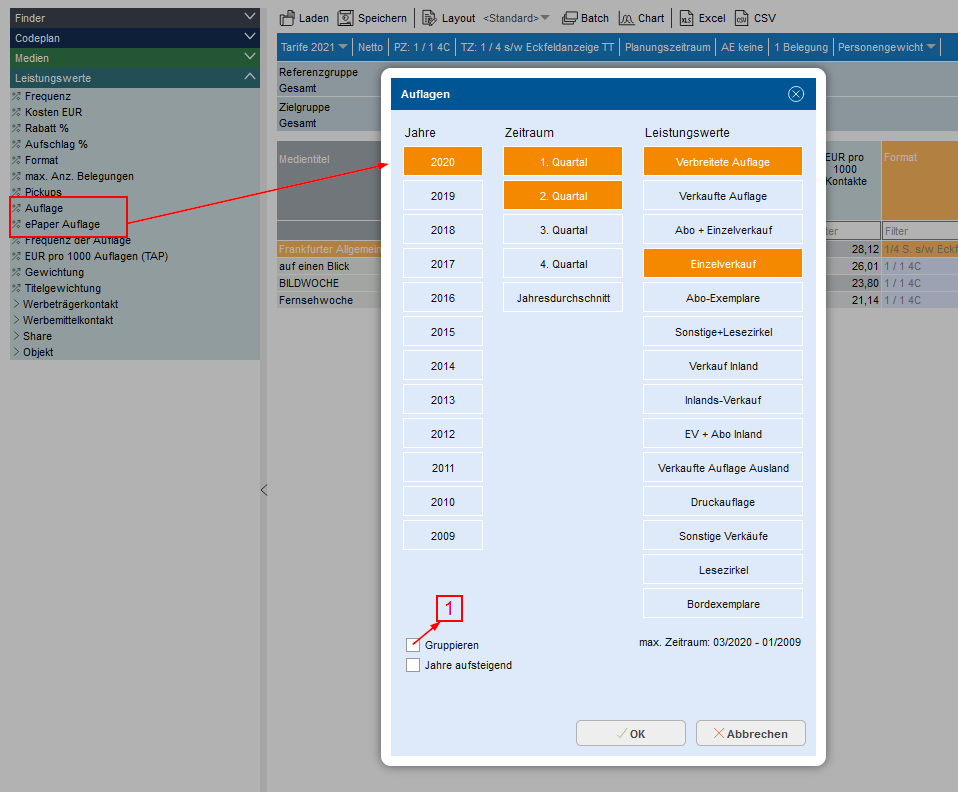Click the Speichern save icon
Screen dimensions: 958x792
(346, 18)
